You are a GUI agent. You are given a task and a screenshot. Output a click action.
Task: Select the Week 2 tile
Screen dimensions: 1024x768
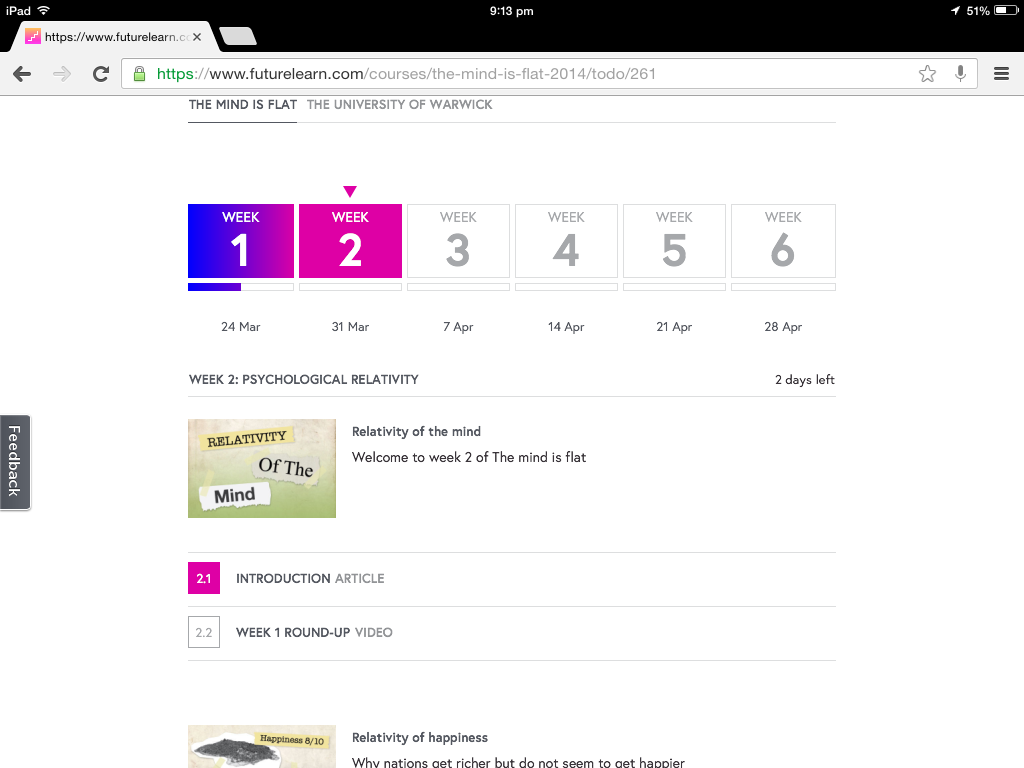[x=350, y=241]
